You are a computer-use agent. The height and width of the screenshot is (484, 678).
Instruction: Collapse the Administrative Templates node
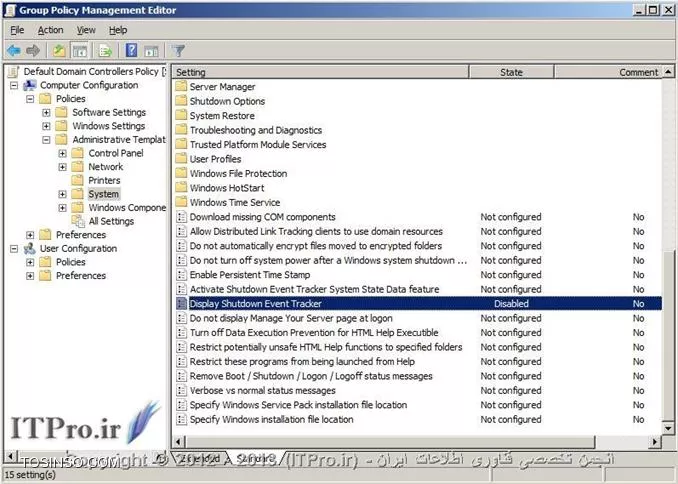[46, 140]
